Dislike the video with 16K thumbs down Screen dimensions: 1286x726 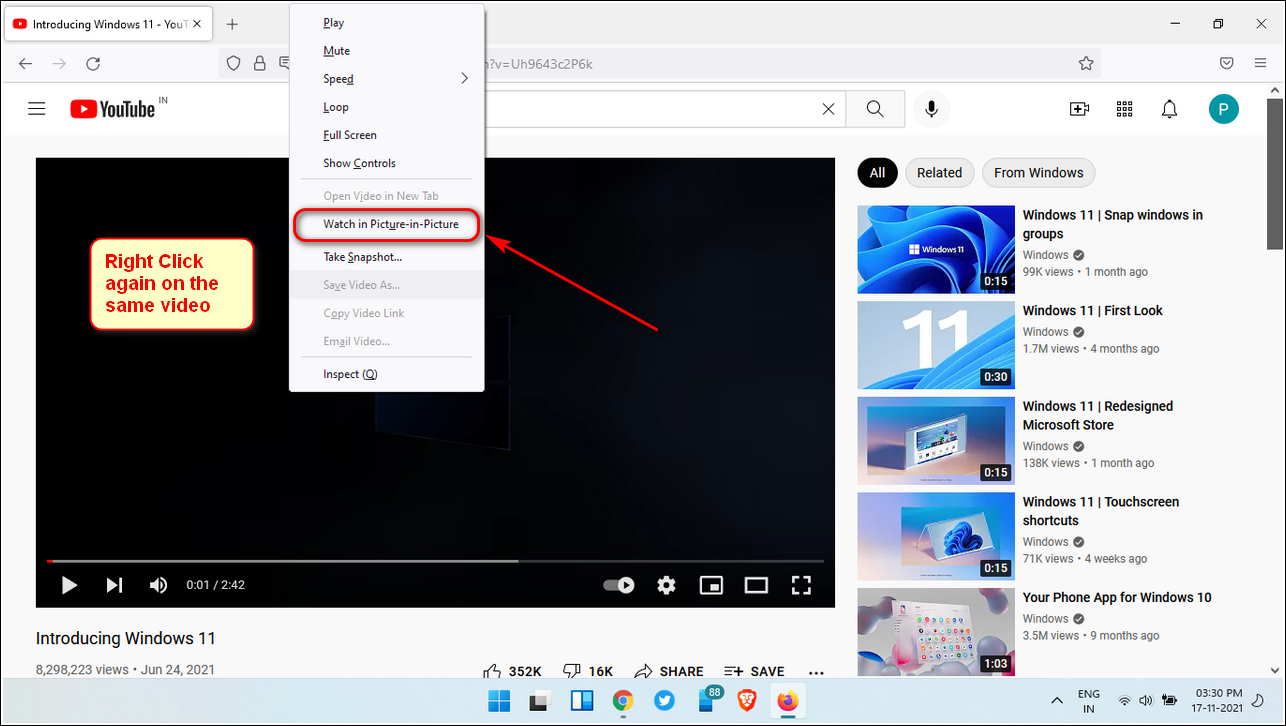pos(588,671)
